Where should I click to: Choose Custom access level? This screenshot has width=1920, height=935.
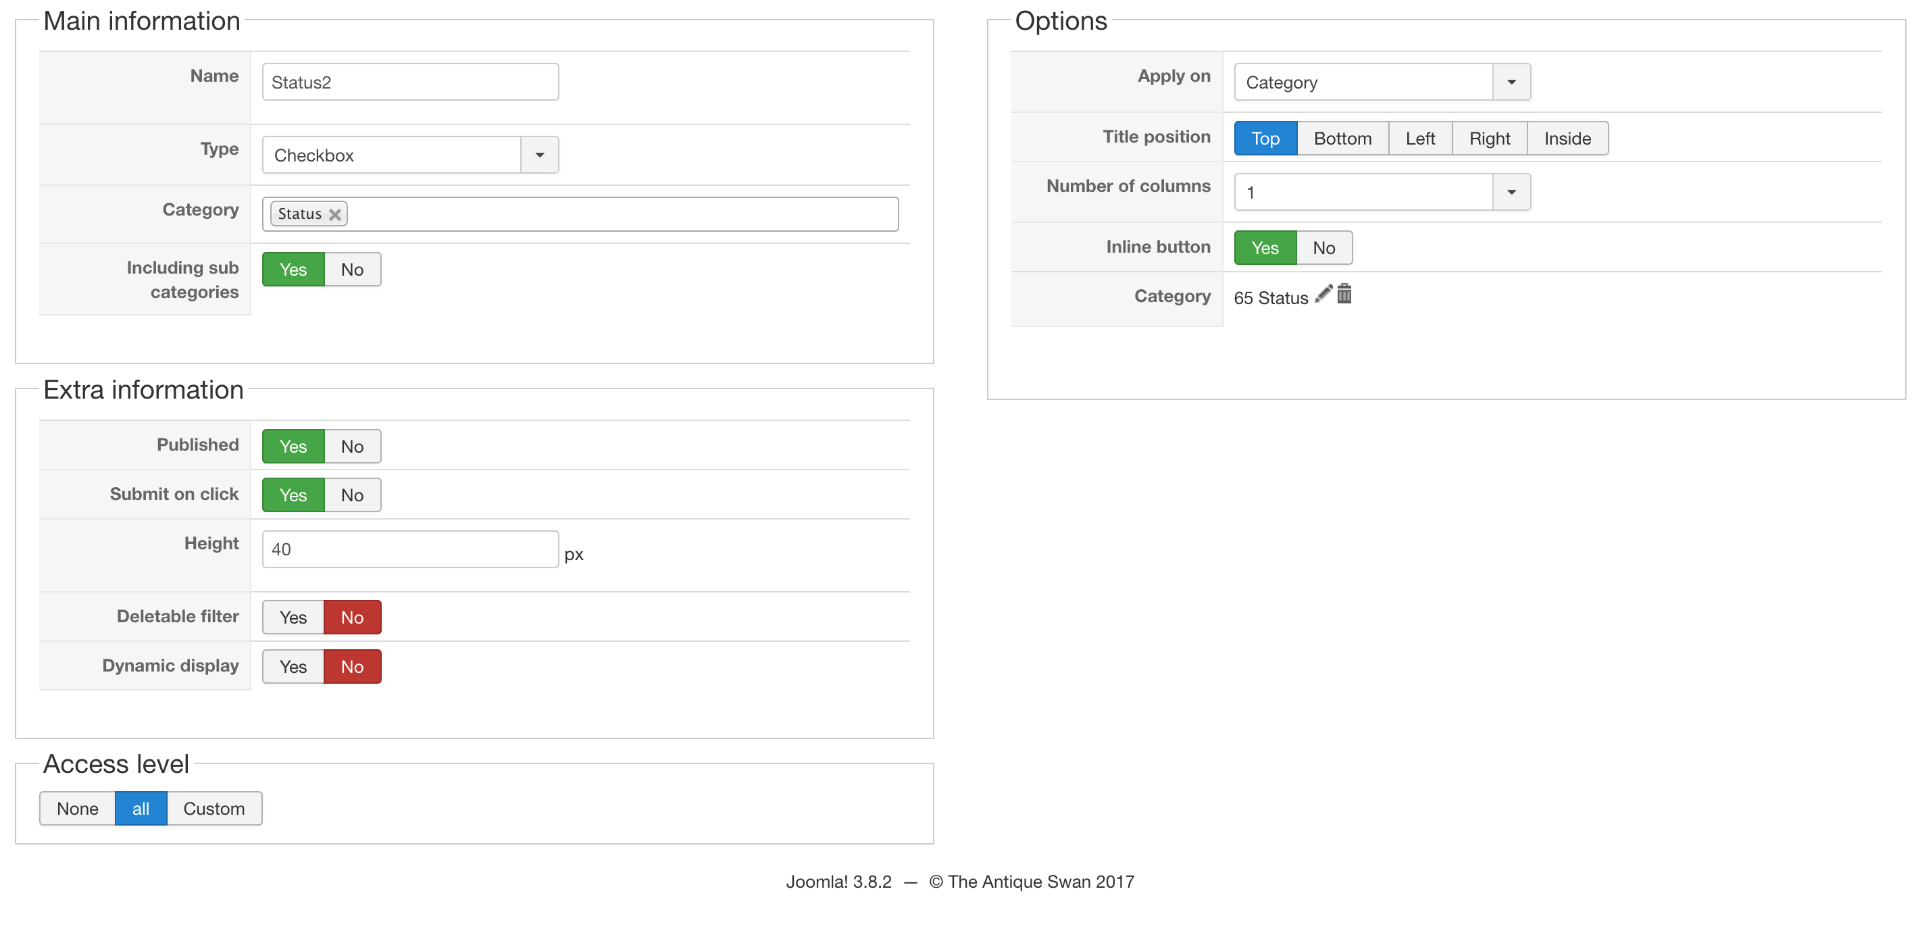(214, 809)
